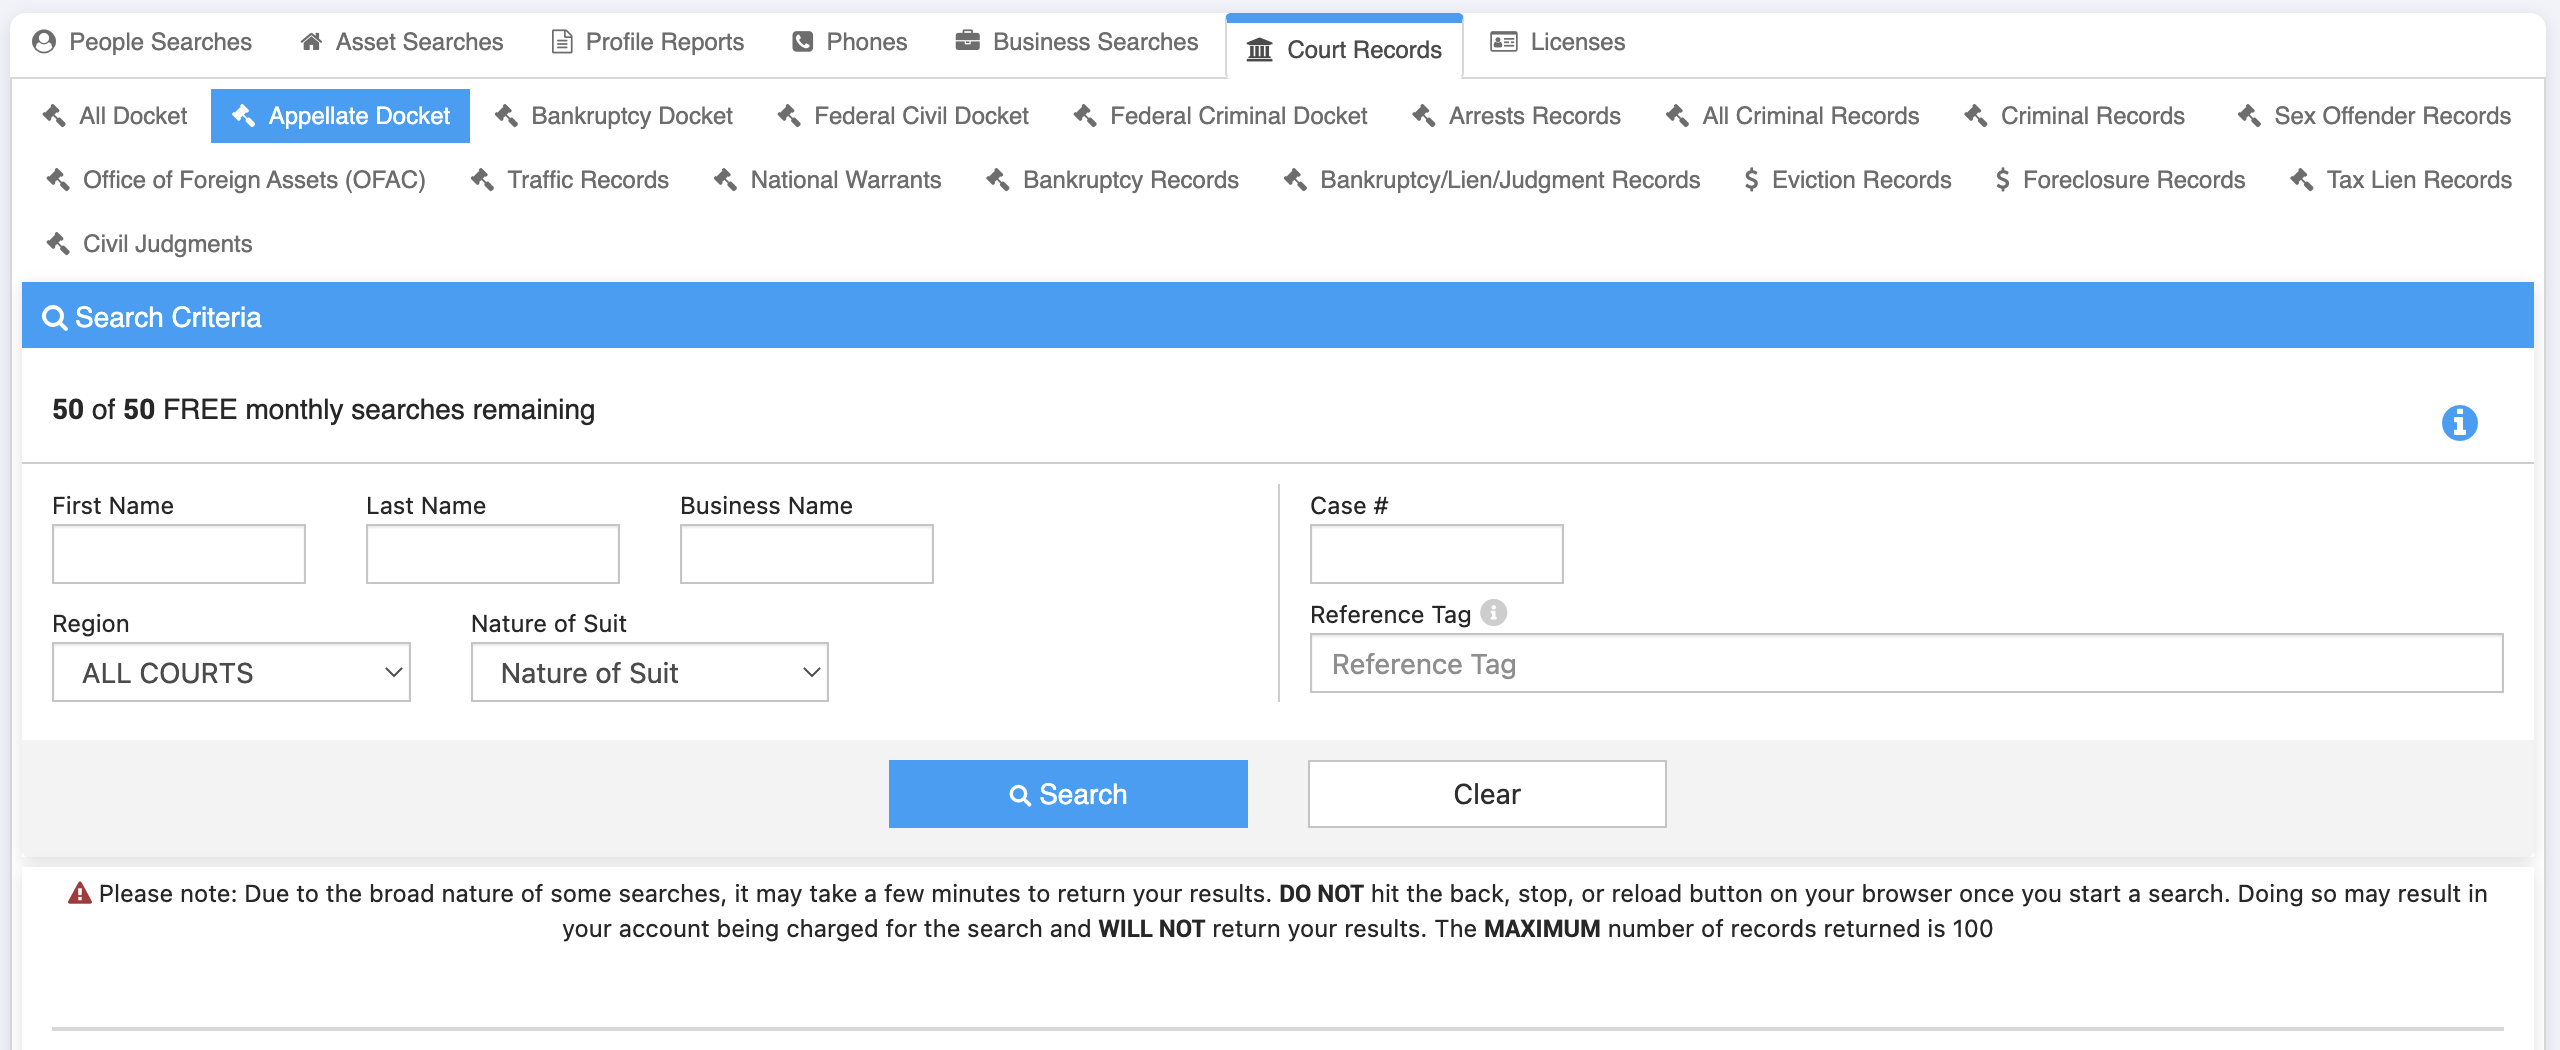This screenshot has height=1050, width=2560.
Task: Click the red warning triangle icon
Action: (x=79, y=894)
